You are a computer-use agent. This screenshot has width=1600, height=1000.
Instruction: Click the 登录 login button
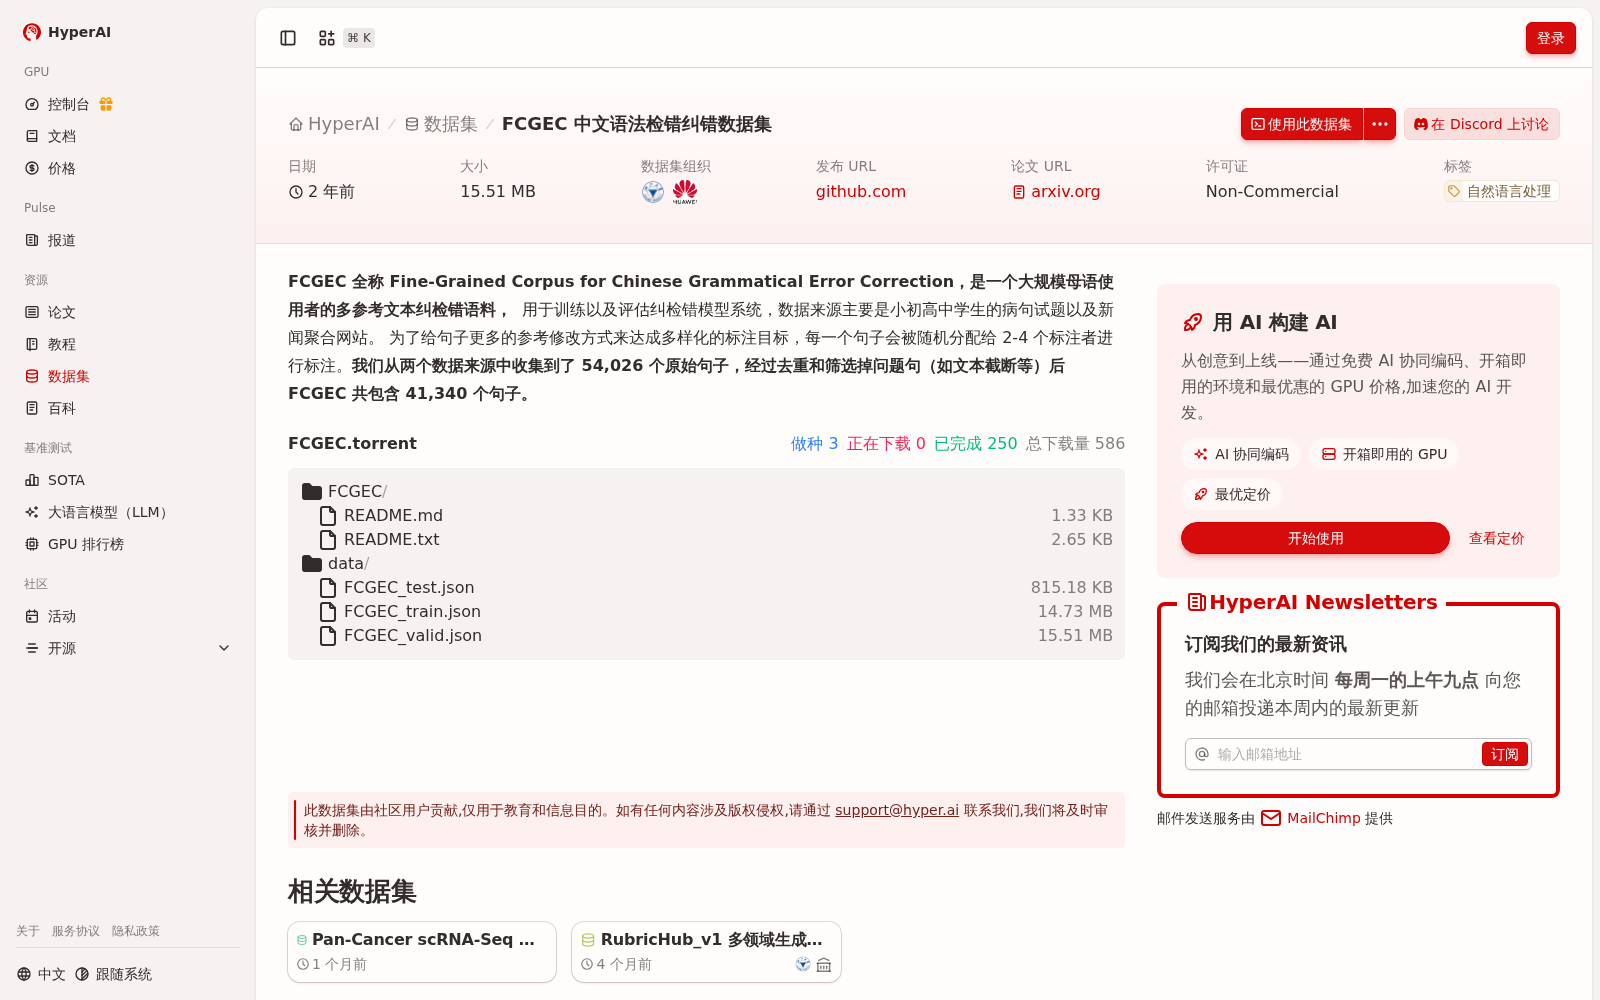pos(1550,38)
